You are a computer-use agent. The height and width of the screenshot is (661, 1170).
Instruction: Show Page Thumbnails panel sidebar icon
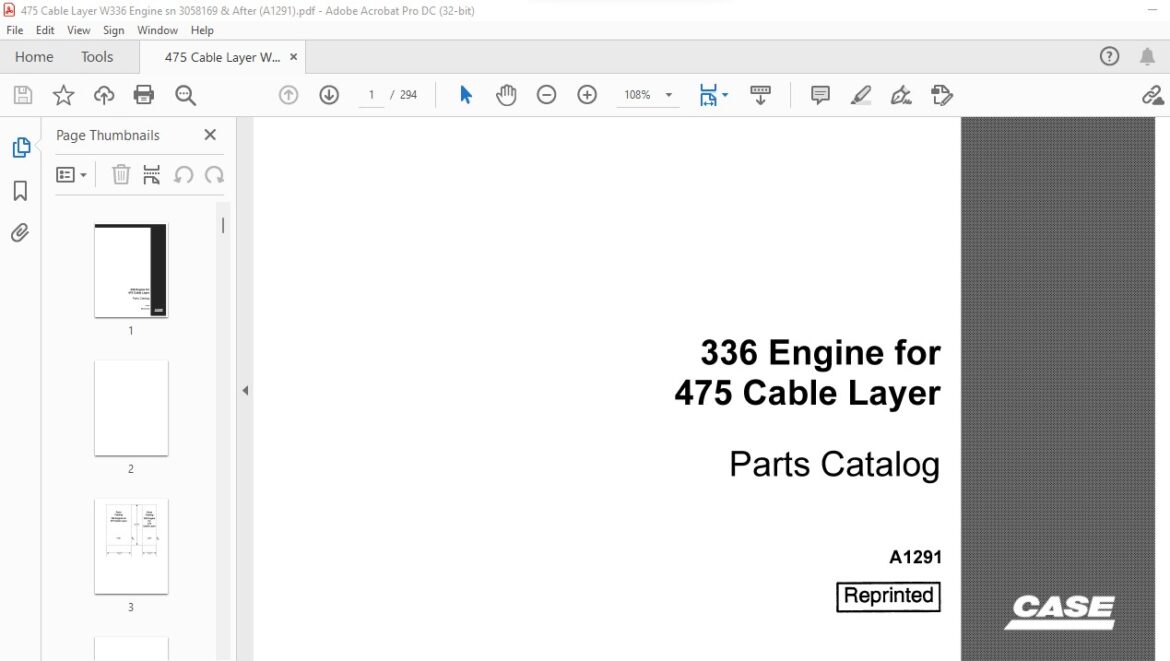[x=21, y=147]
